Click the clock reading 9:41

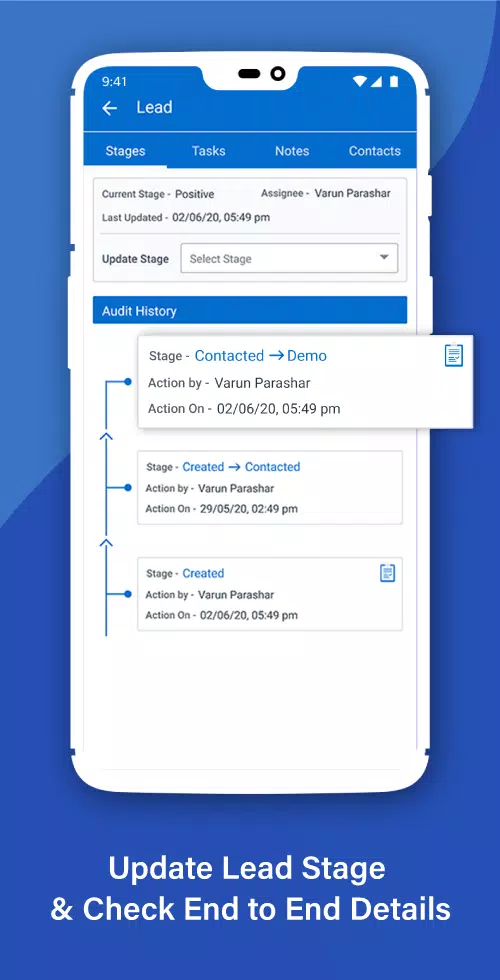click(114, 81)
